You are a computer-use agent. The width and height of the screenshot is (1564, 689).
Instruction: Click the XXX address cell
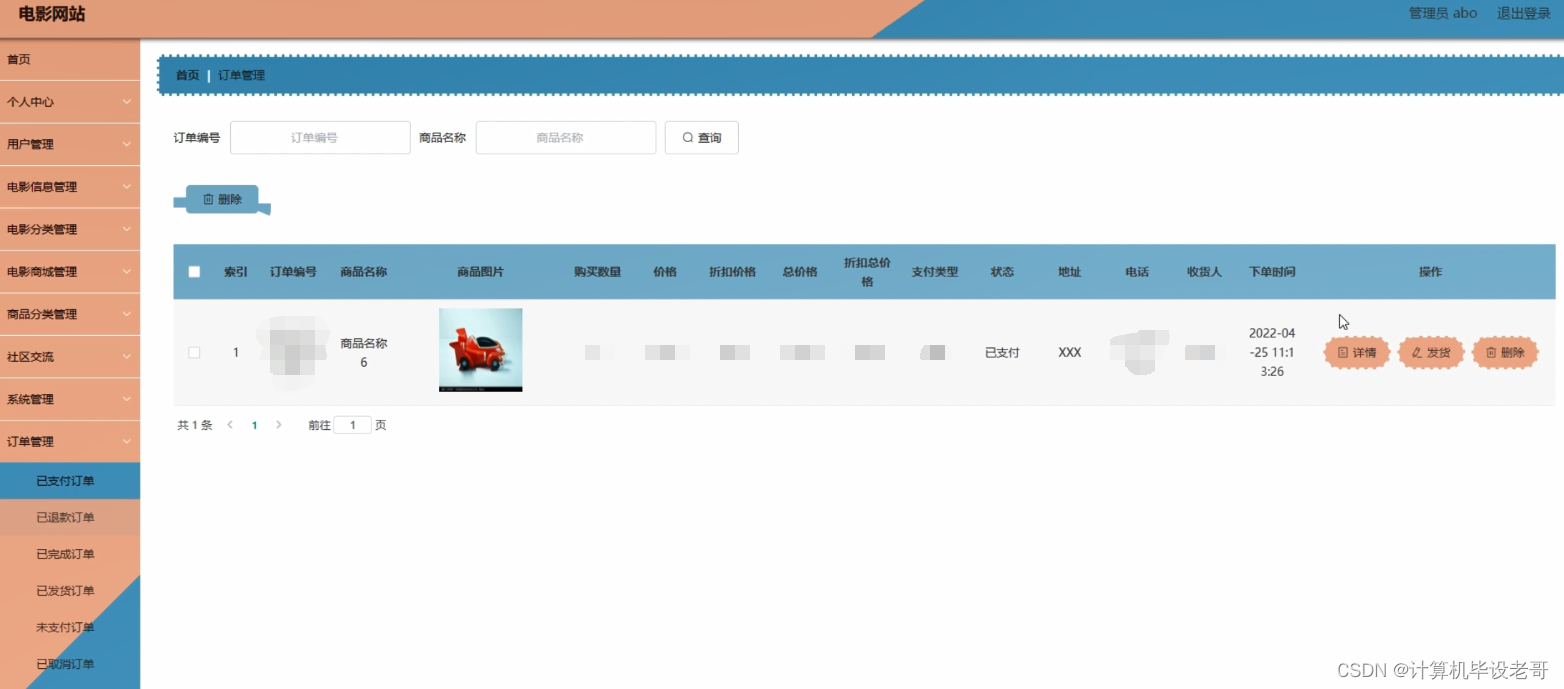click(x=1070, y=353)
